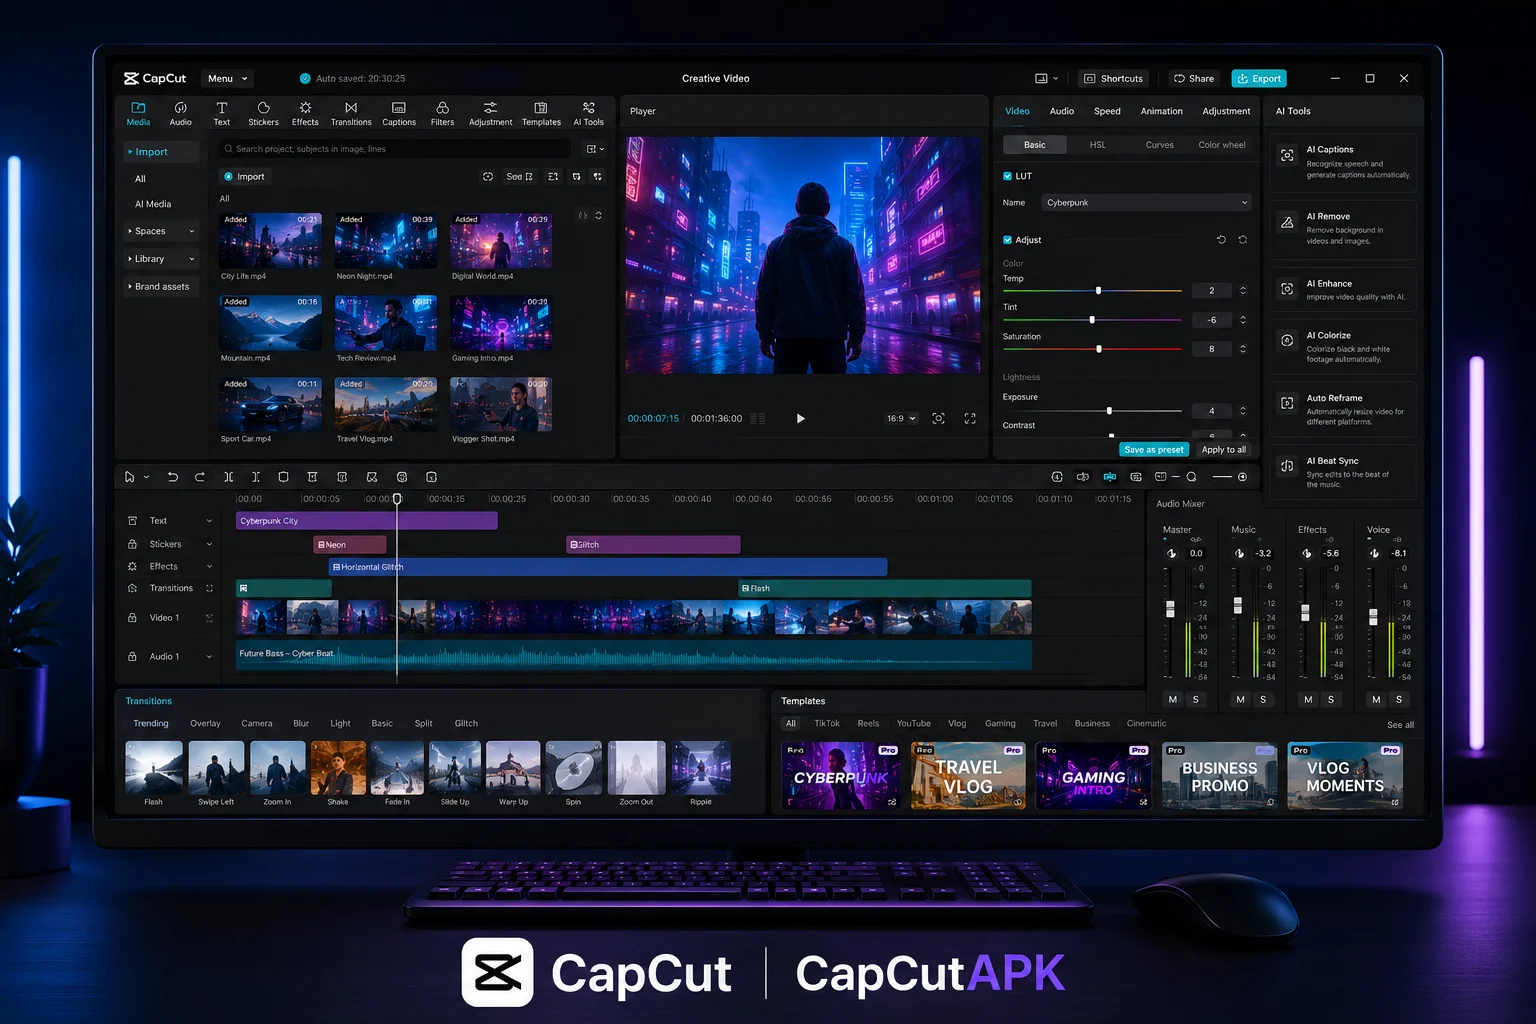Open the layout dropdown next to Shortcuts
The width and height of the screenshot is (1536, 1024).
pos(1046,78)
